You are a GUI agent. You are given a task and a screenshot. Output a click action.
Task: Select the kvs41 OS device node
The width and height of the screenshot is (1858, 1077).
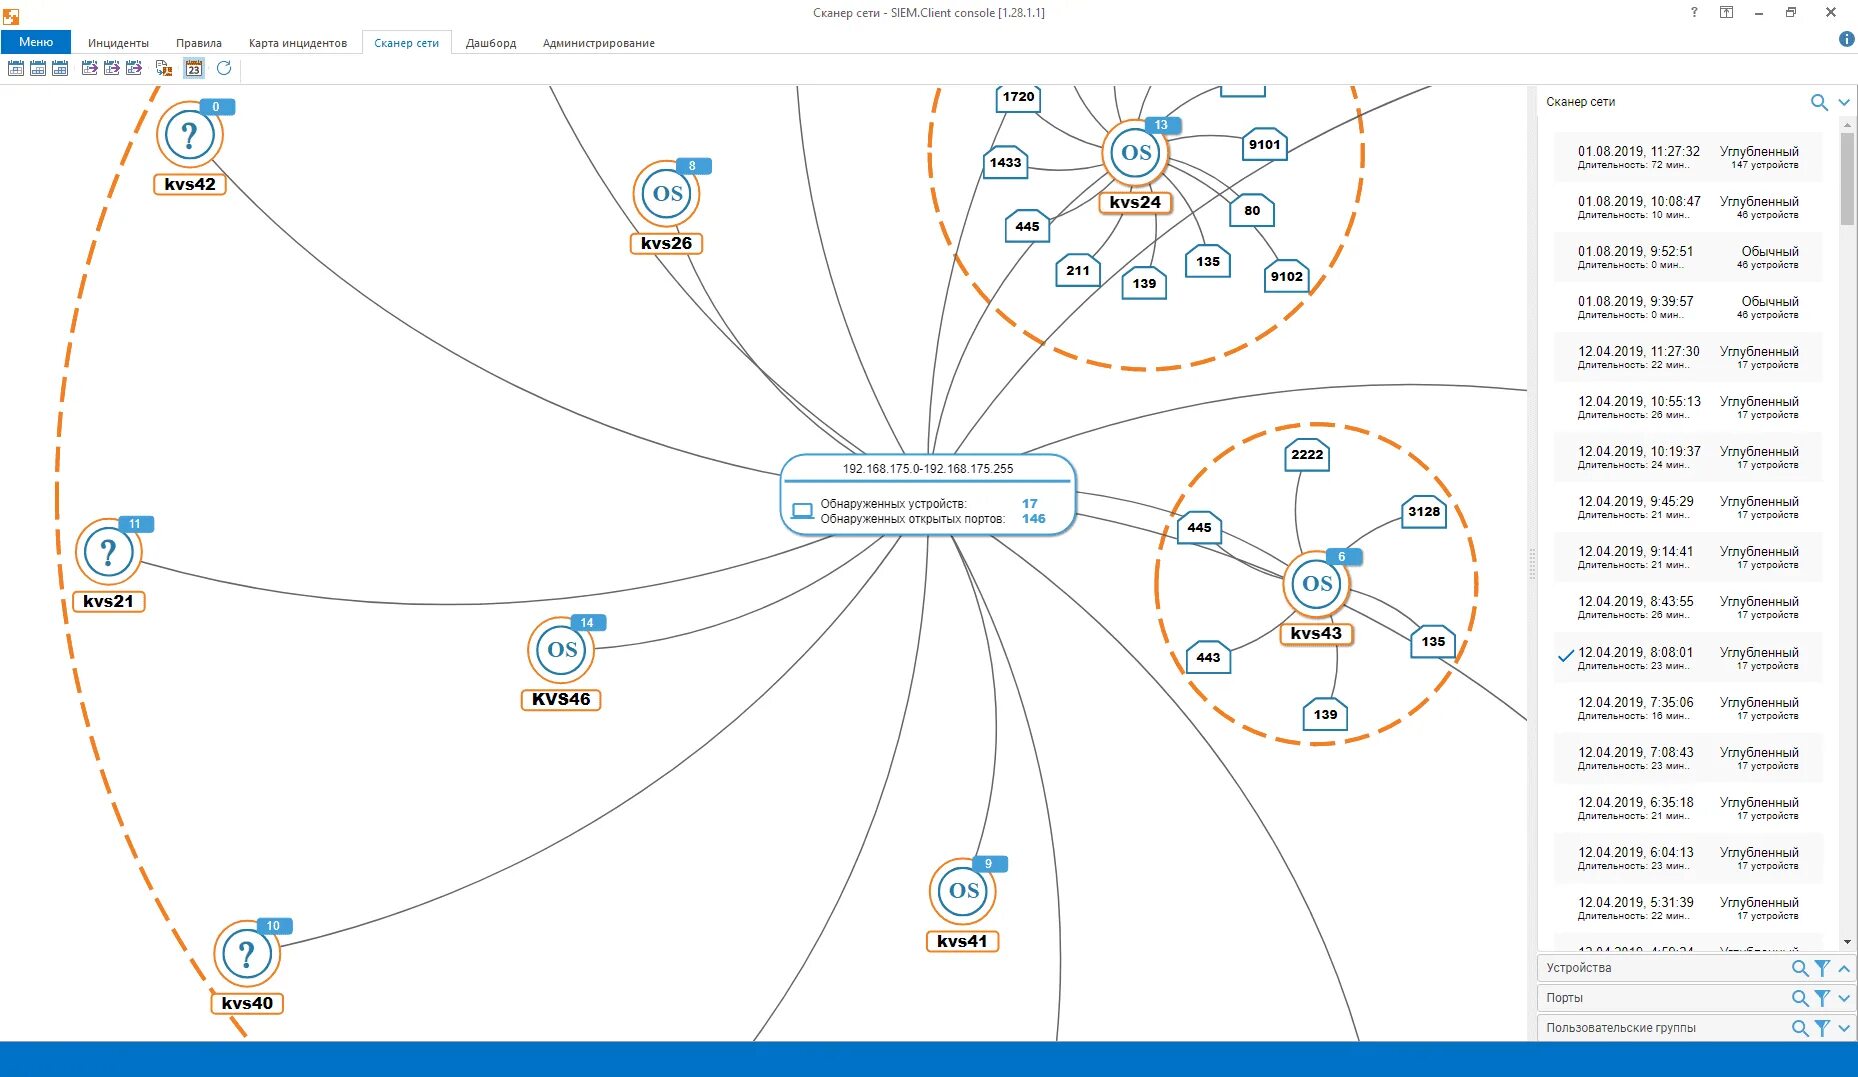point(963,891)
